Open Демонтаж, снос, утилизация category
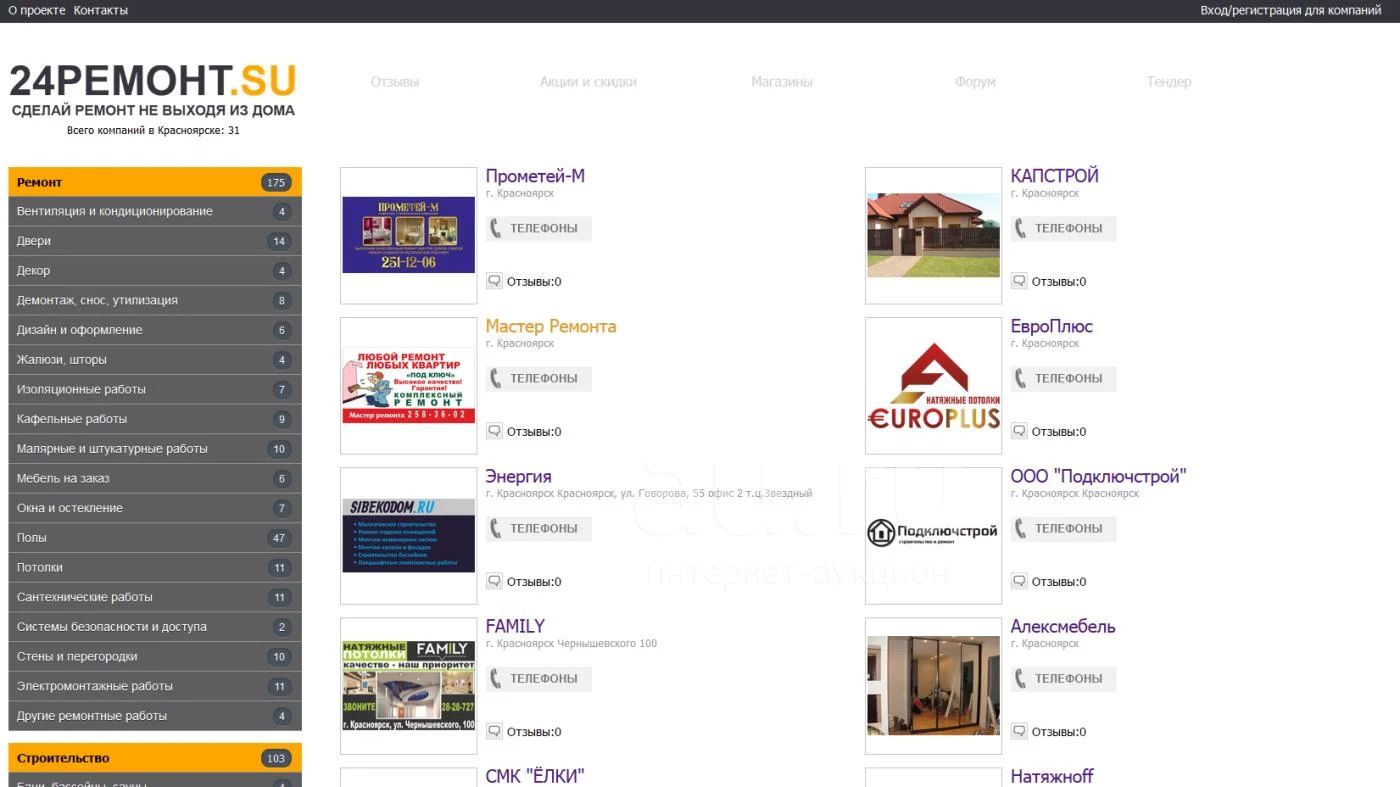1400x787 pixels. point(155,300)
